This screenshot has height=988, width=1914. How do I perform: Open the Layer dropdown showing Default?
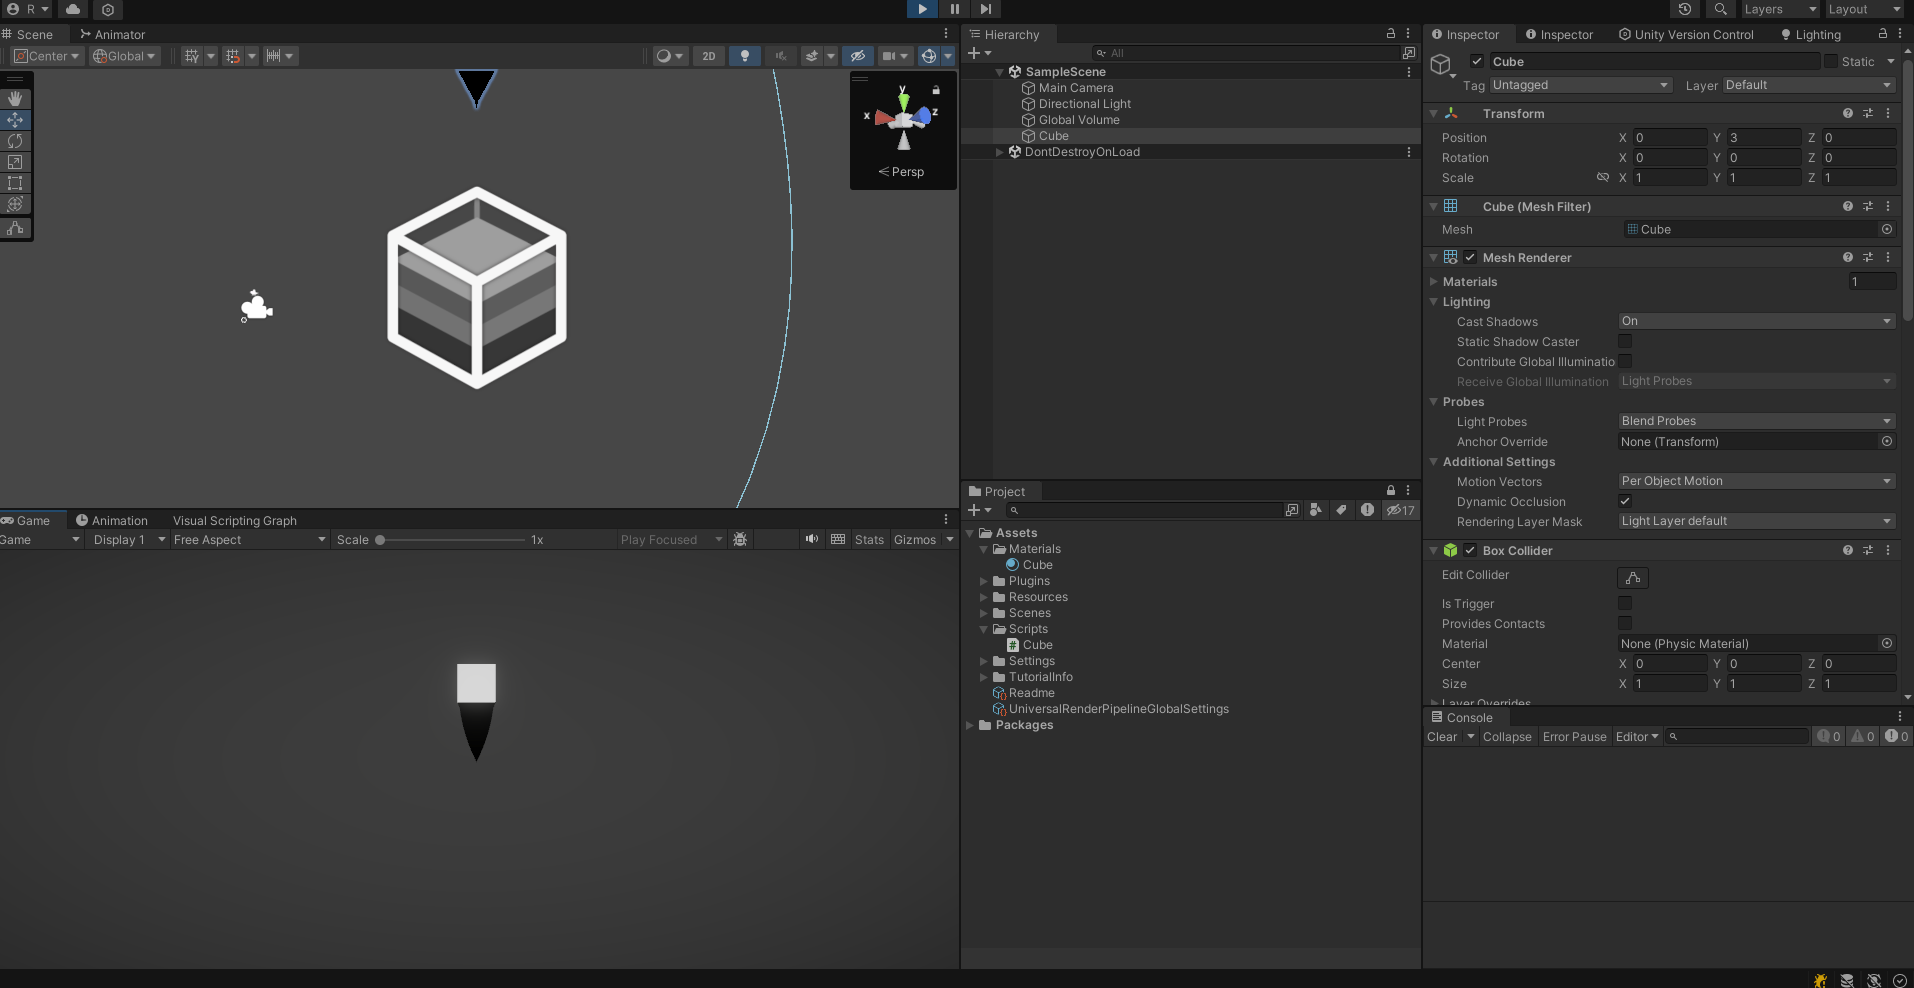pyautogui.click(x=1809, y=85)
